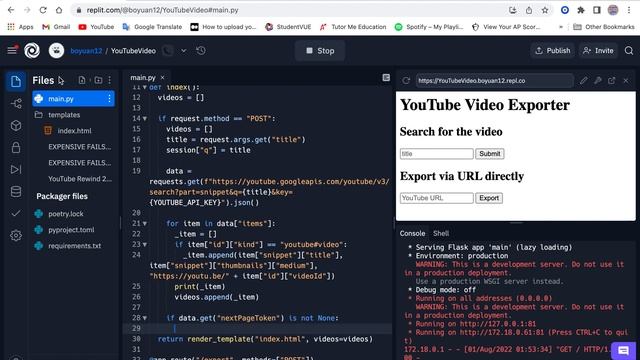Open the boyuan12 user avatar
The image size is (640, 360).
click(56, 51)
